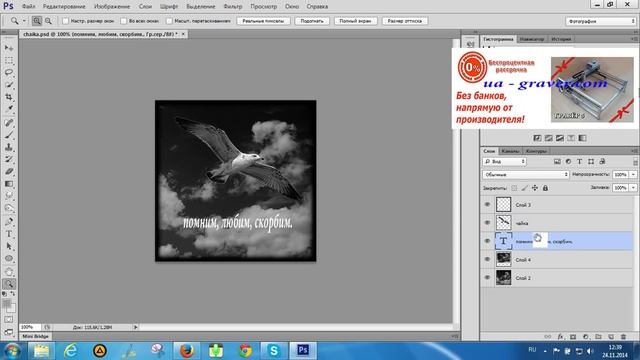Viewport: 640px width, 360px height.
Task: Select the Crop tool
Action: click(x=9, y=97)
